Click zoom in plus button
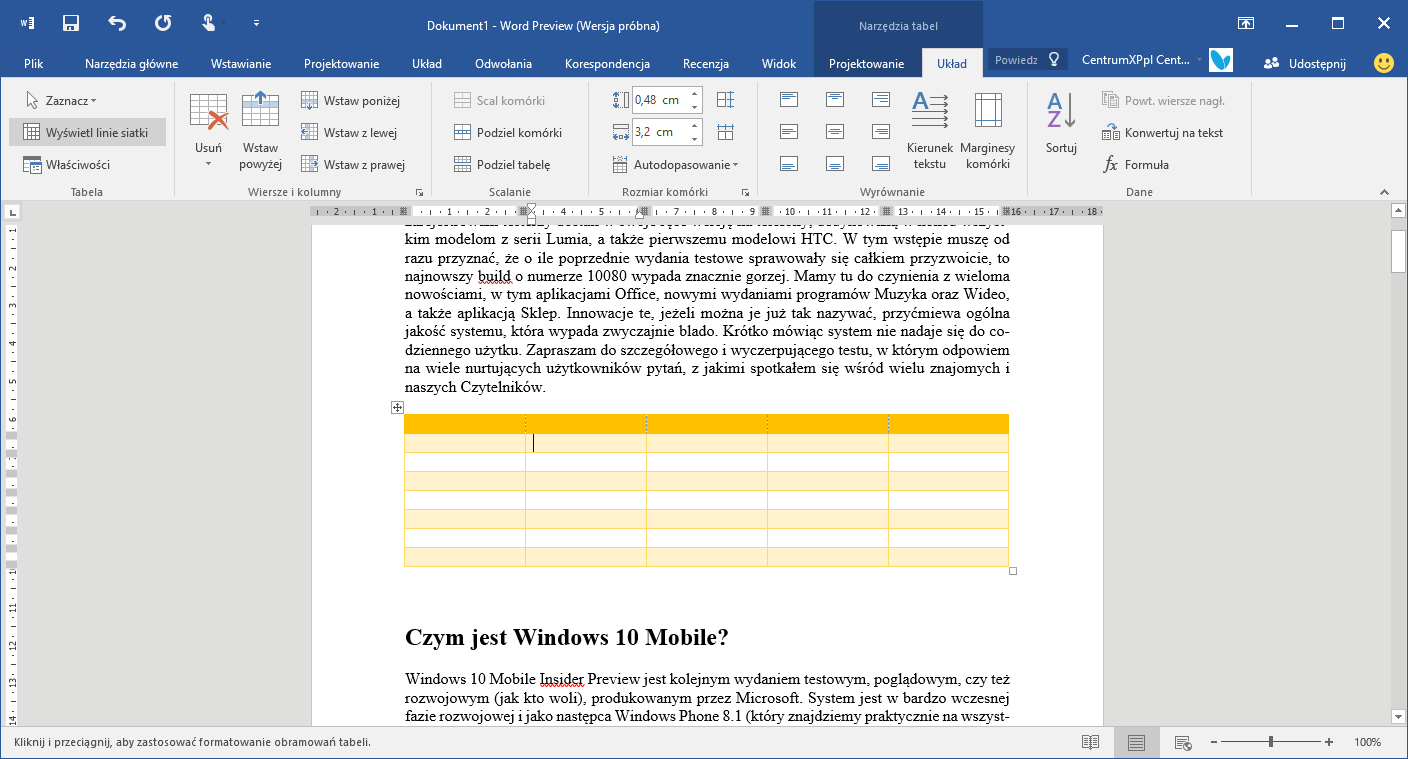Screen dimensions: 1408x759 [x=1329, y=742]
